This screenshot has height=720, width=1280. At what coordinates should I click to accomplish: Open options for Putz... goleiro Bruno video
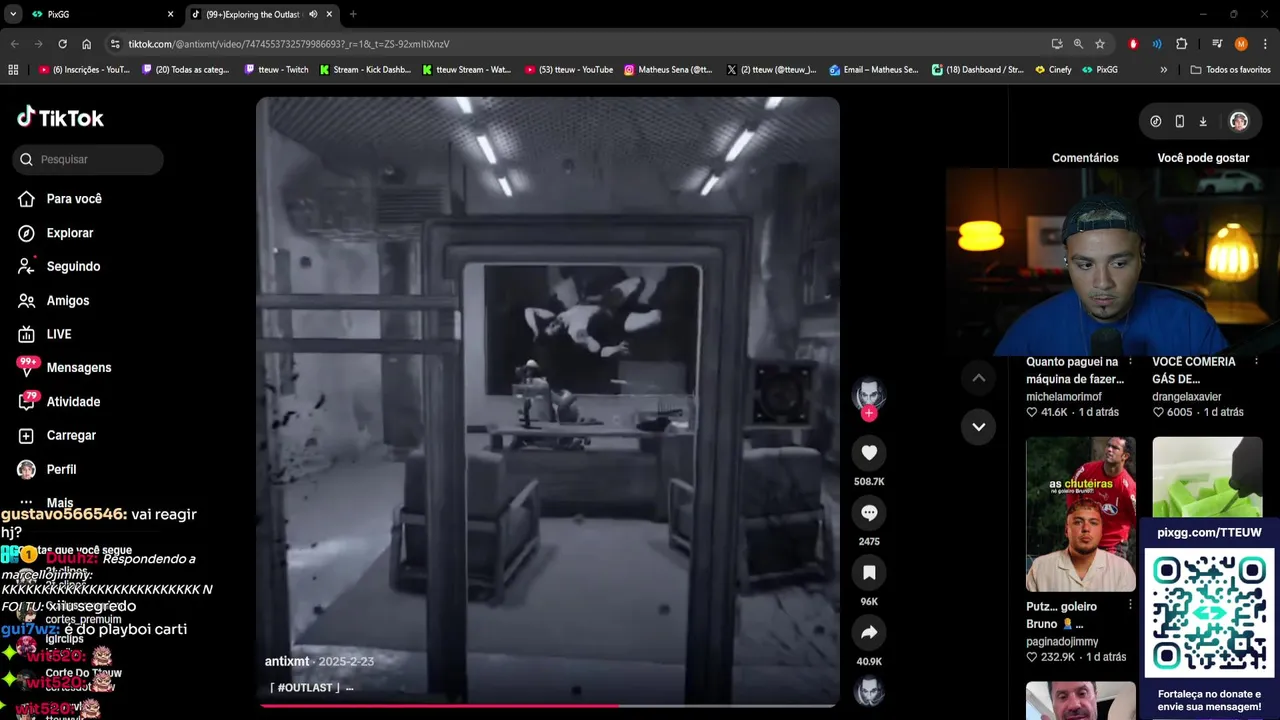click(x=1130, y=605)
